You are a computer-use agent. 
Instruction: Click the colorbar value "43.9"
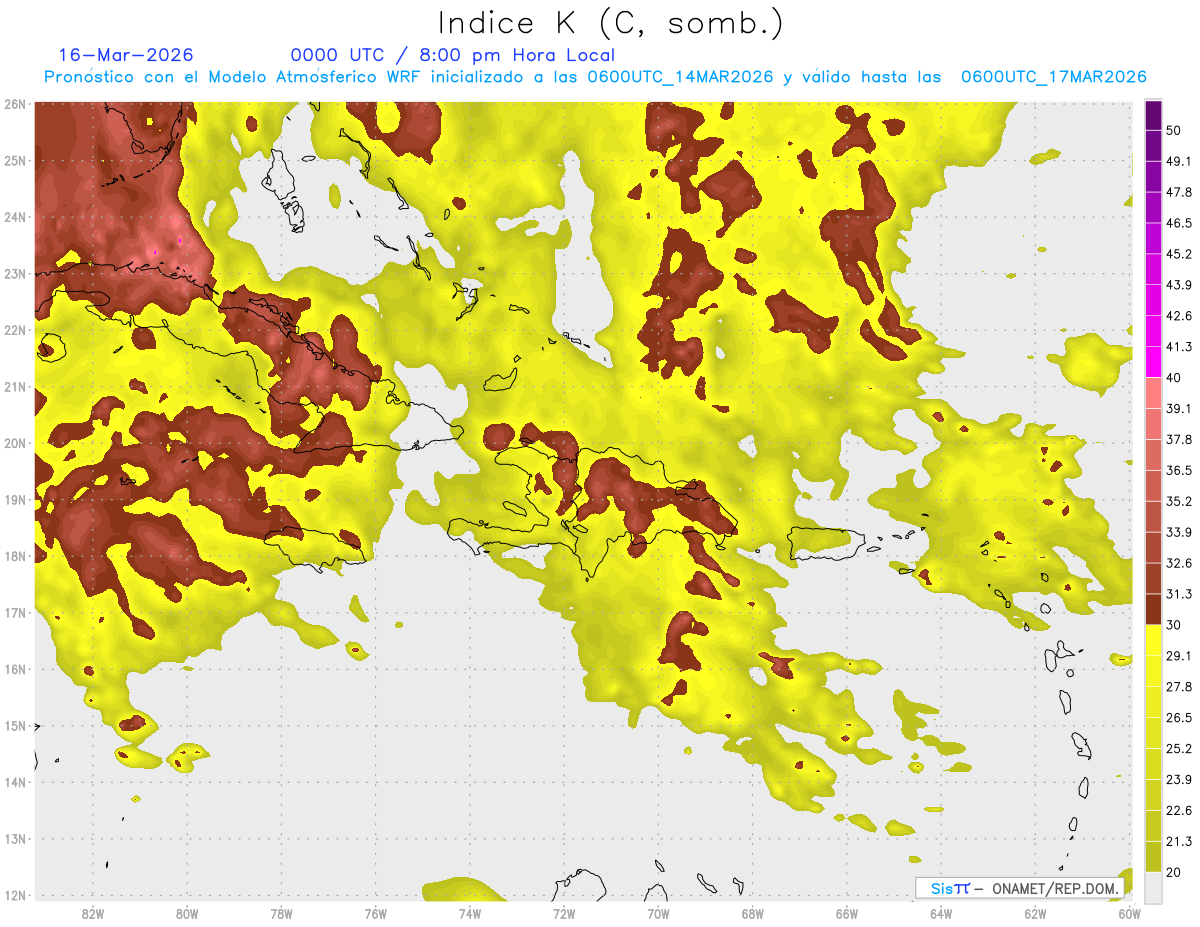[x=1179, y=284]
